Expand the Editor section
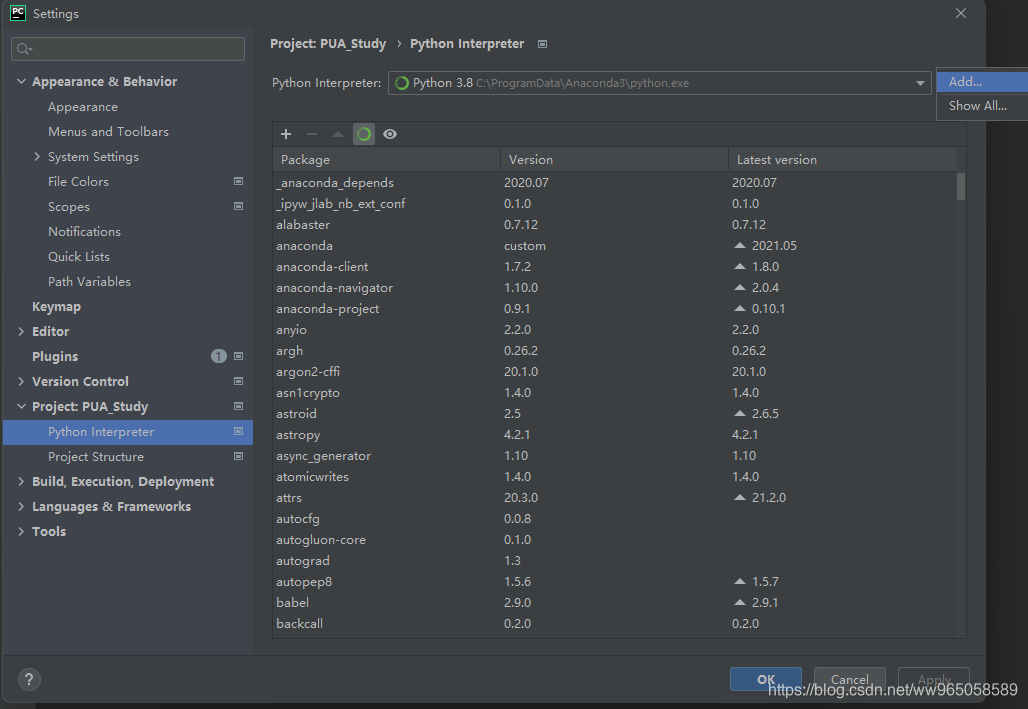The height and width of the screenshot is (709, 1028). tap(21, 331)
